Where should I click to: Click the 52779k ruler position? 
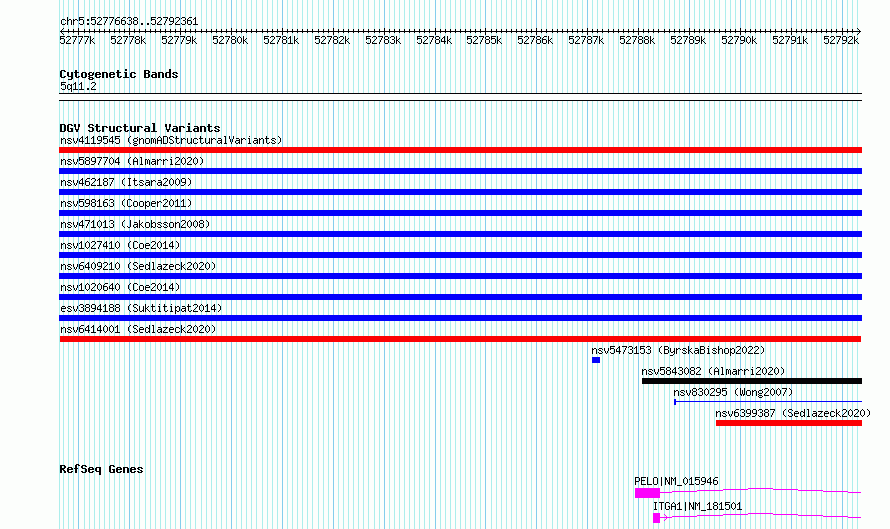pos(179,40)
